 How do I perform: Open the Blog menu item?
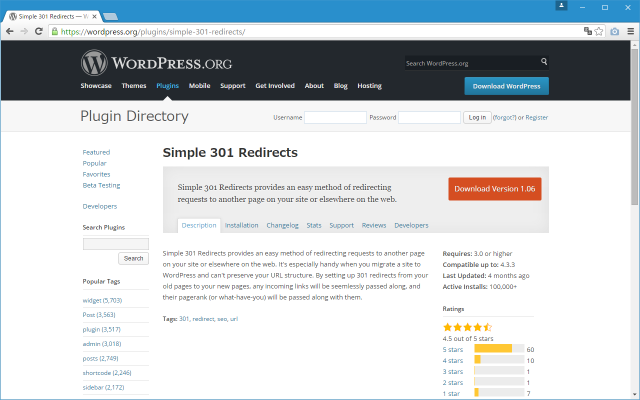click(340, 86)
